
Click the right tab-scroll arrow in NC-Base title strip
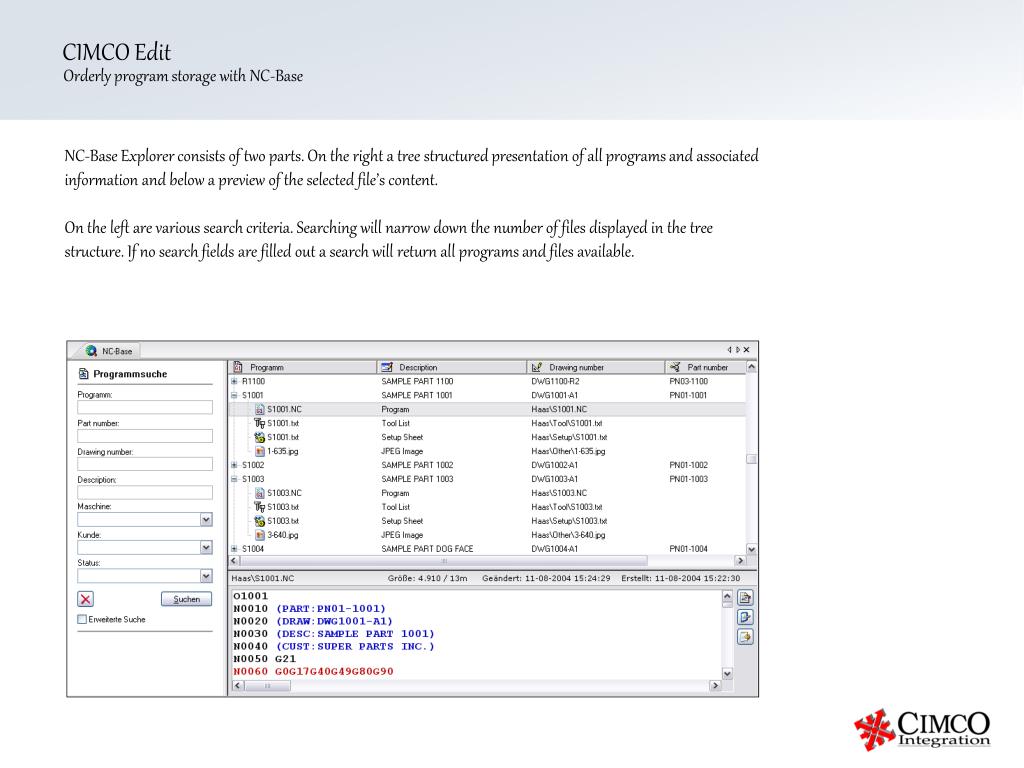(x=738, y=350)
